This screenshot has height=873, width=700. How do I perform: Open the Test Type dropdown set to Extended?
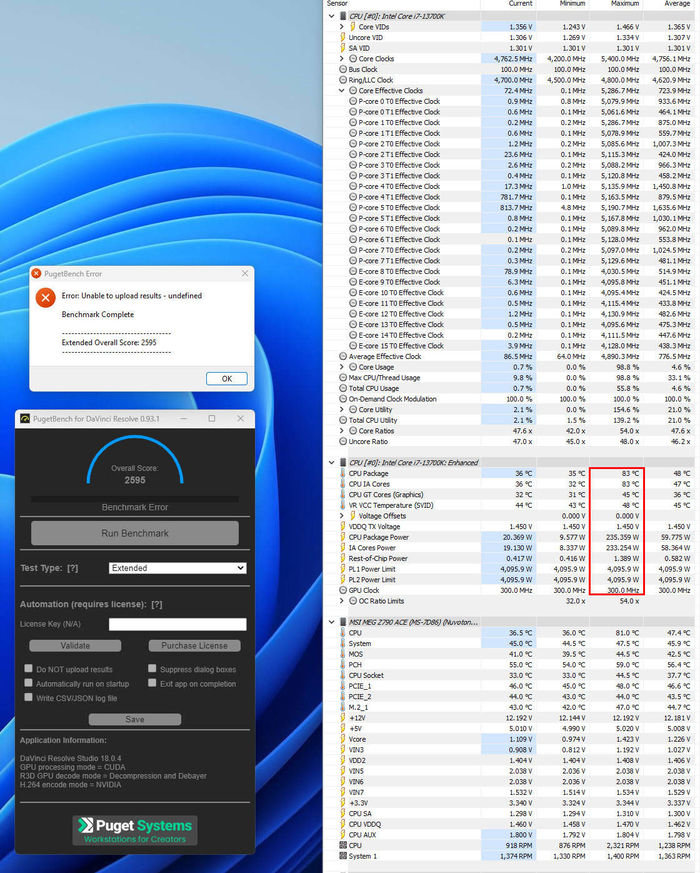[x=178, y=568]
